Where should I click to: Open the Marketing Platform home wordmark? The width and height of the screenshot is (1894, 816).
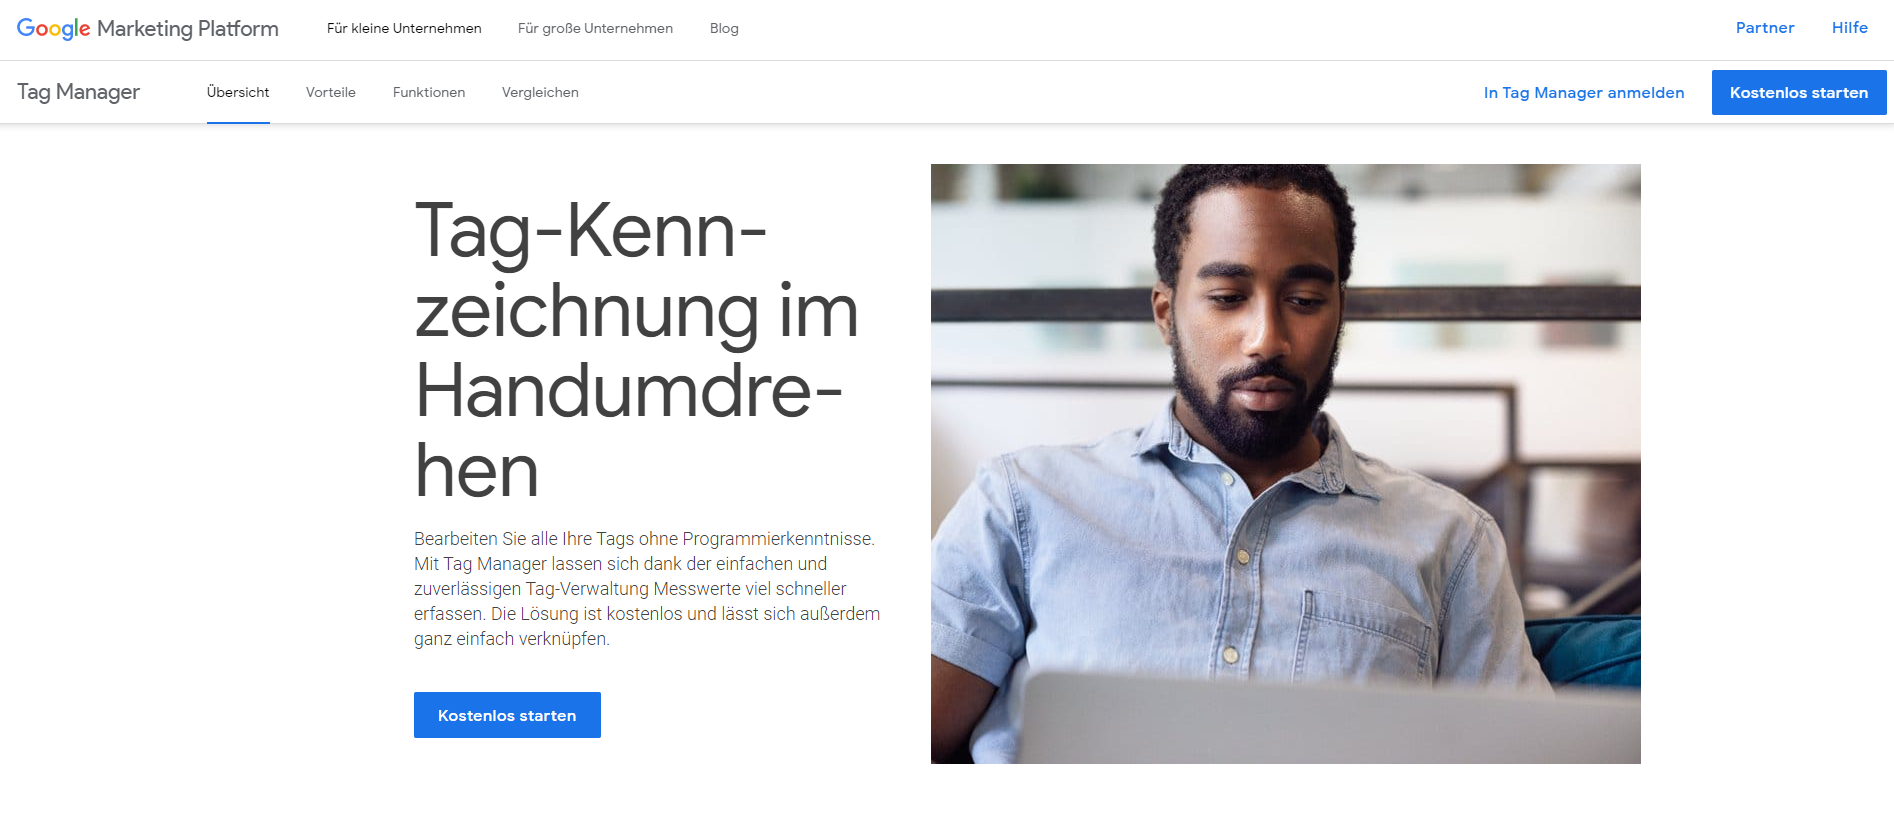(x=188, y=29)
